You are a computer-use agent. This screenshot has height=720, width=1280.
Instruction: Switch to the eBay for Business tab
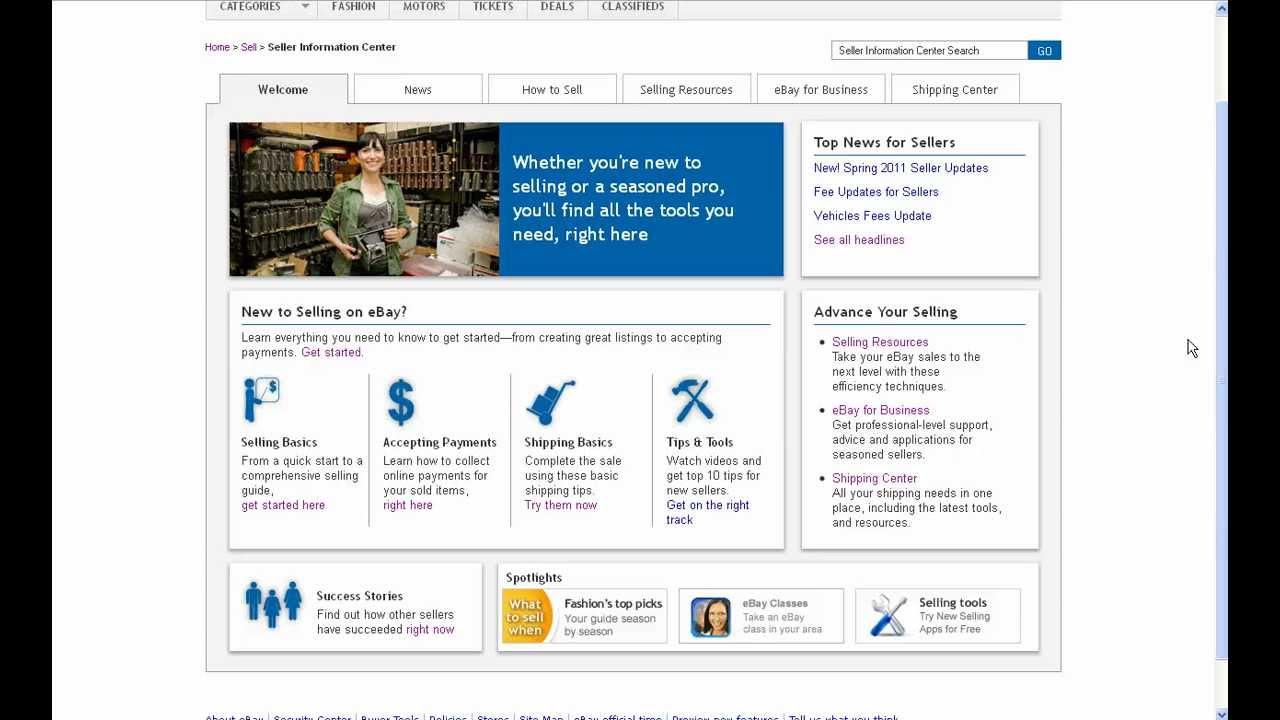[821, 89]
